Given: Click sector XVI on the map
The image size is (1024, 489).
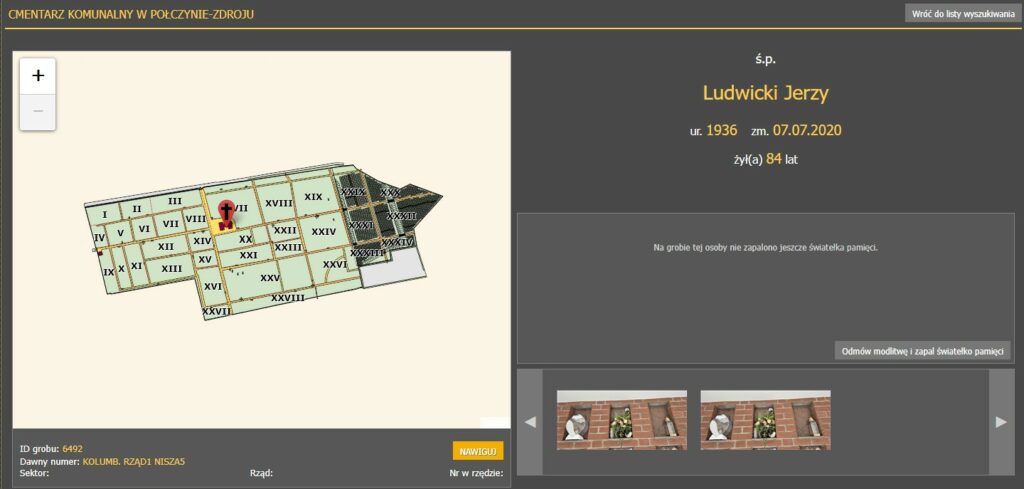Looking at the screenshot, I should point(212,286).
